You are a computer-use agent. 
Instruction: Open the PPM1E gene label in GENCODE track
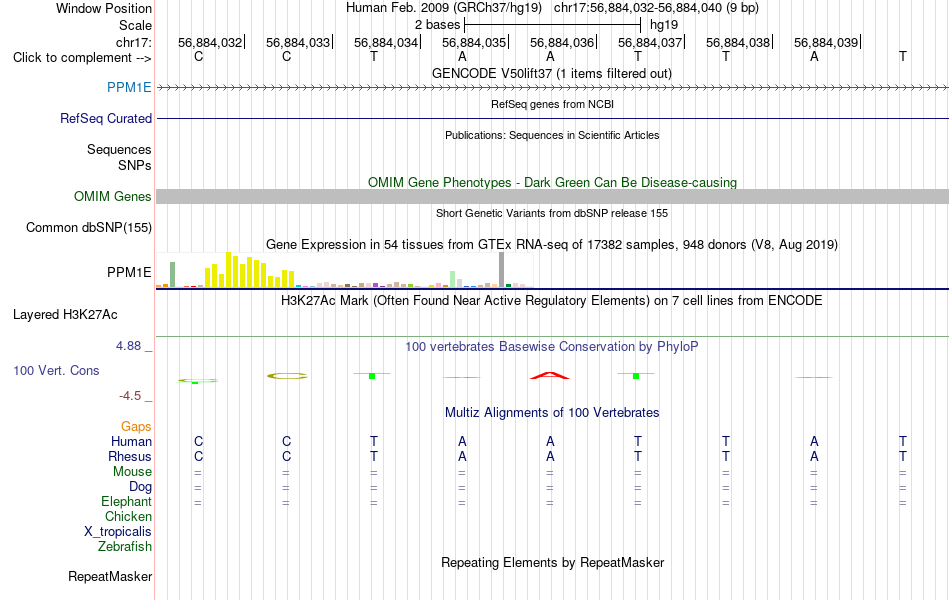(x=129, y=87)
